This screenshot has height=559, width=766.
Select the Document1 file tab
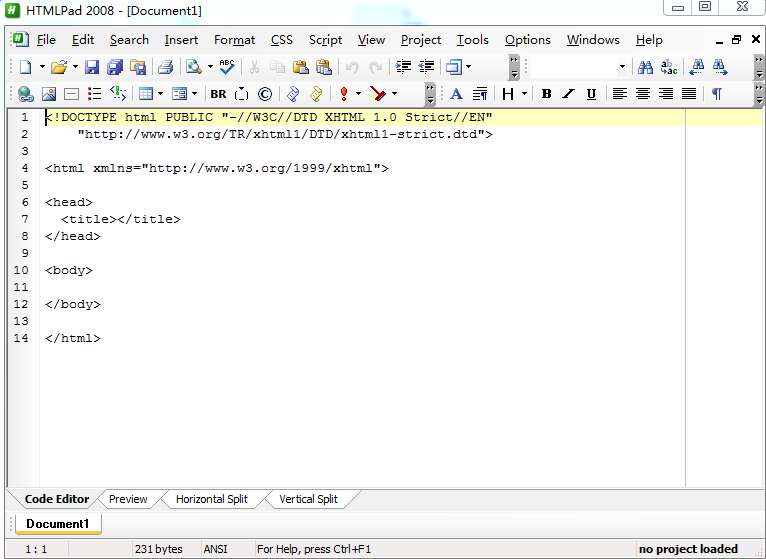tap(58, 524)
